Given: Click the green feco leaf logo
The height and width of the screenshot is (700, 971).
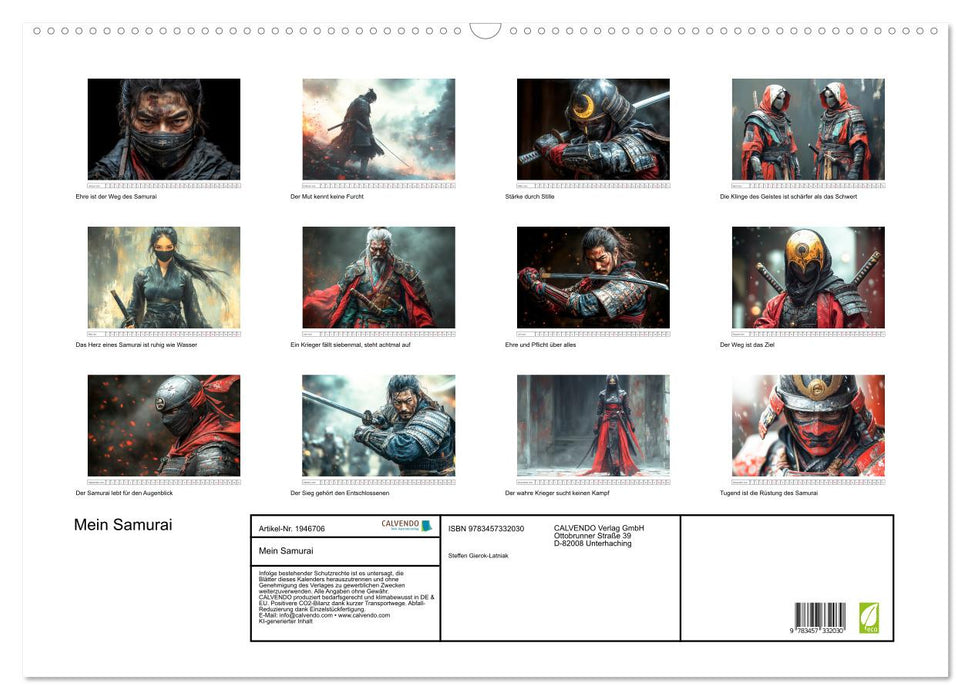Looking at the screenshot, I should click(x=869, y=617).
